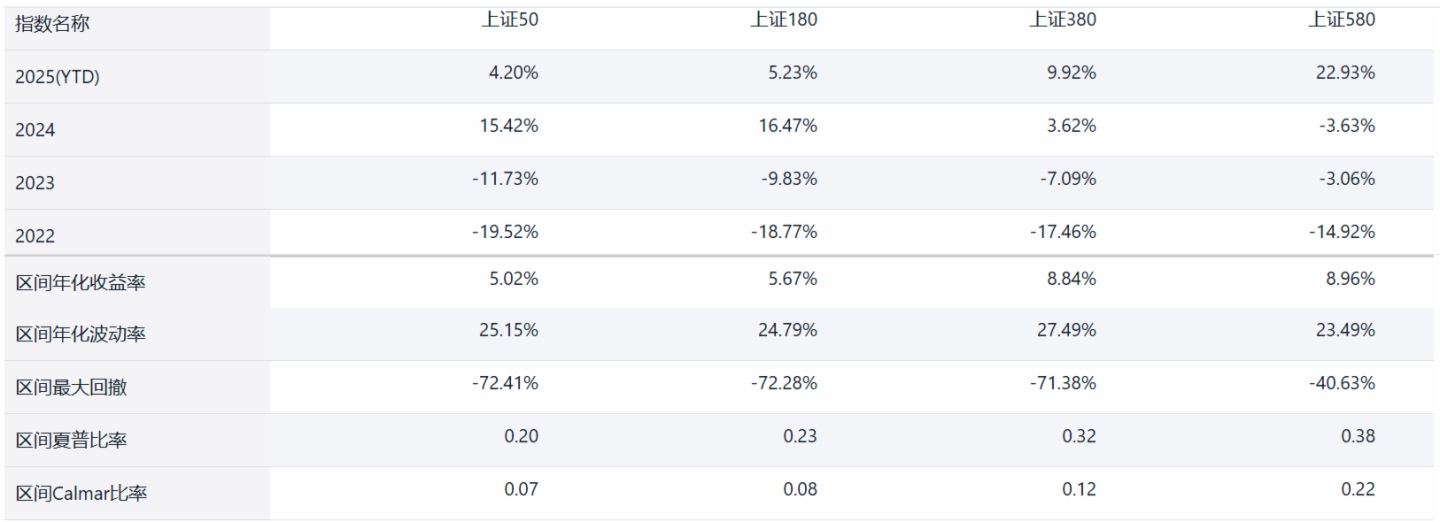Click the 22.93% value for 上证580
This screenshot has width=1440, height=522.
tap(1346, 72)
